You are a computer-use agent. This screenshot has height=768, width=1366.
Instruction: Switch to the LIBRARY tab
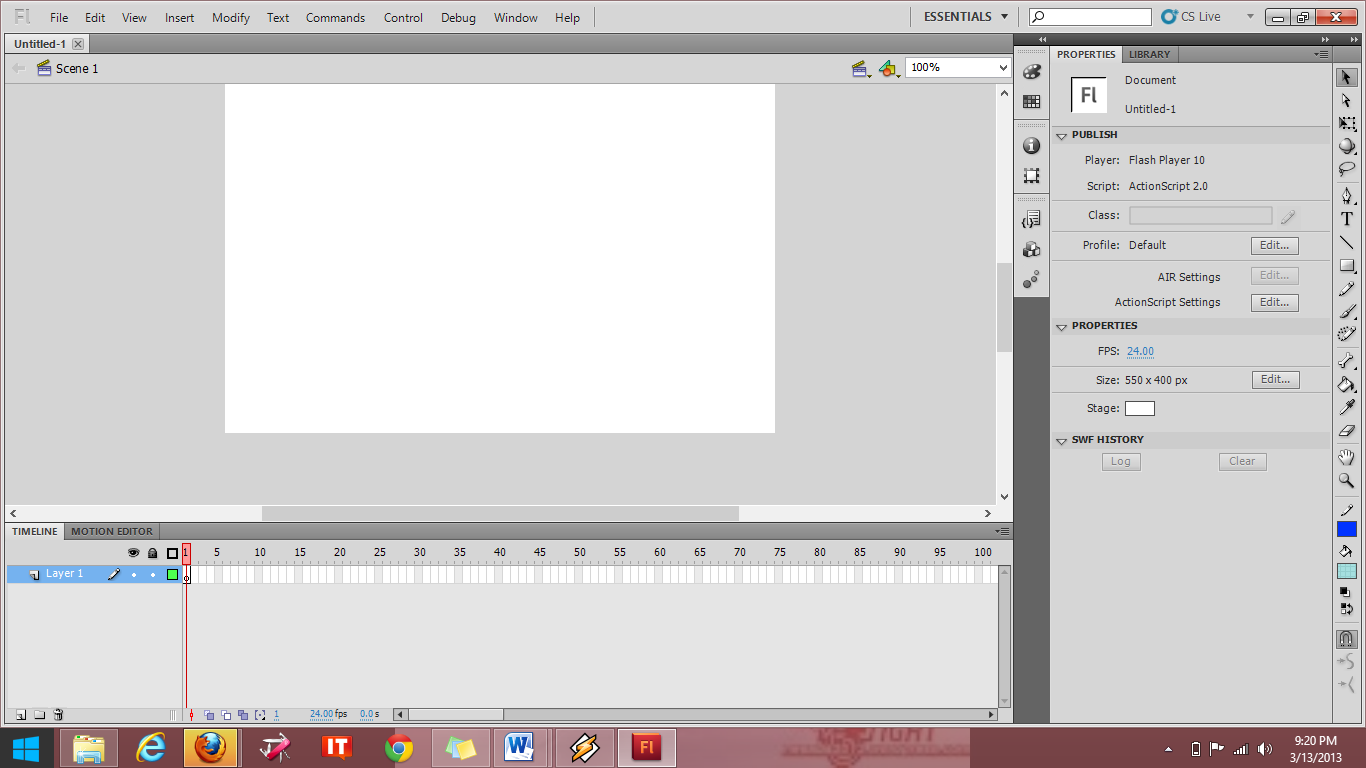(1149, 54)
